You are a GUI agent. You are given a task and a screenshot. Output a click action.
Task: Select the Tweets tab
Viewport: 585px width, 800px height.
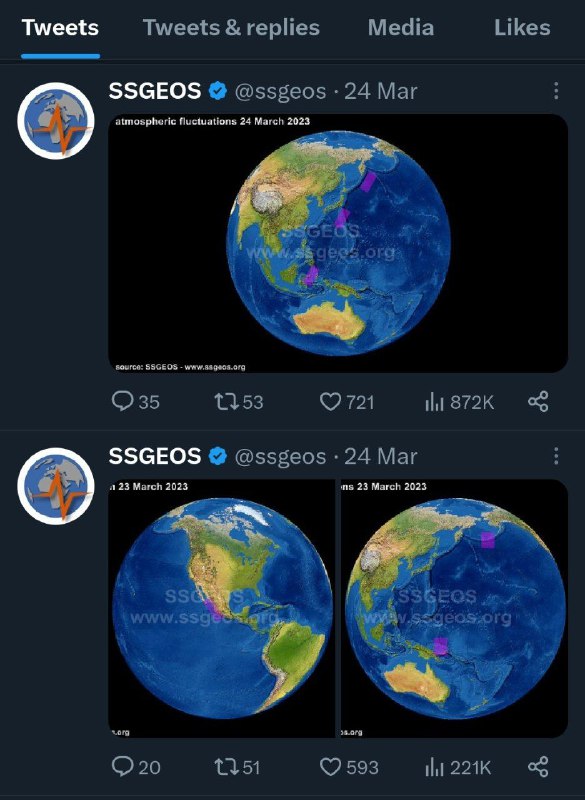[60, 28]
